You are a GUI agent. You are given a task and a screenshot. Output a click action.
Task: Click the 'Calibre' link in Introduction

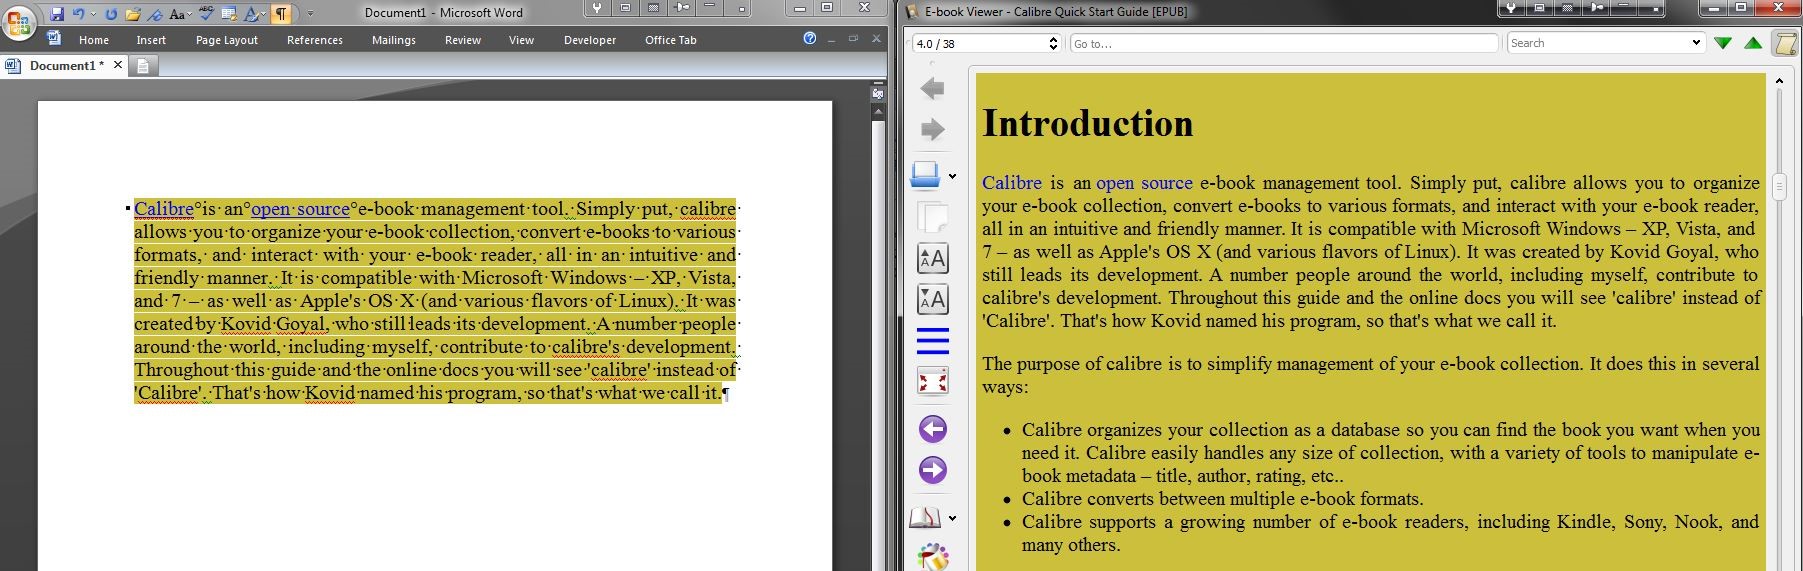[x=1012, y=183]
